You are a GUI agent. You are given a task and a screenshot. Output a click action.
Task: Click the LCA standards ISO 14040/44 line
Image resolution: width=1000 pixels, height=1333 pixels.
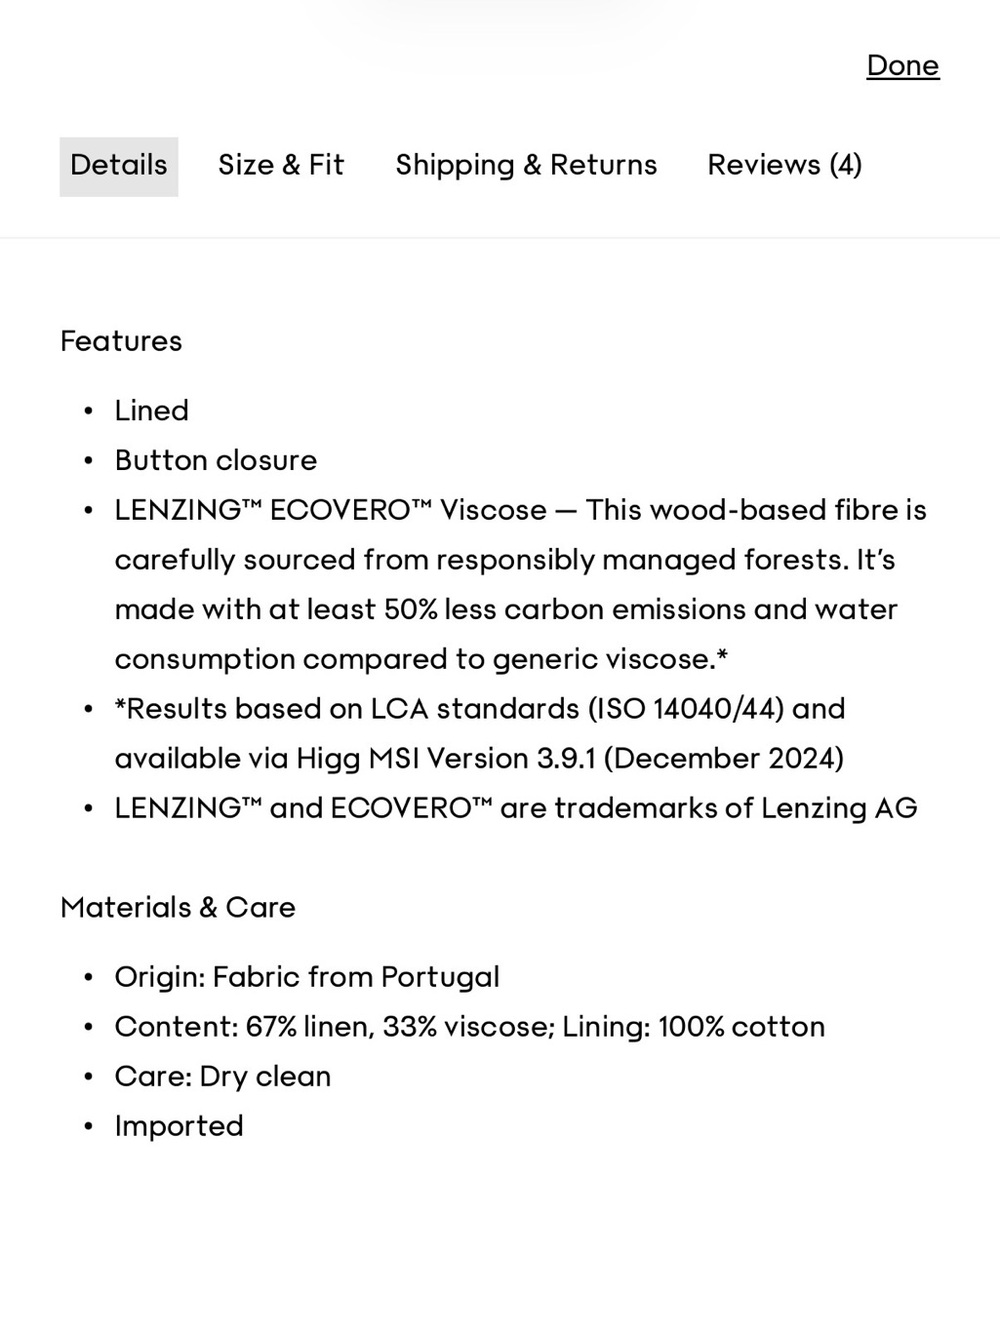click(480, 708)
